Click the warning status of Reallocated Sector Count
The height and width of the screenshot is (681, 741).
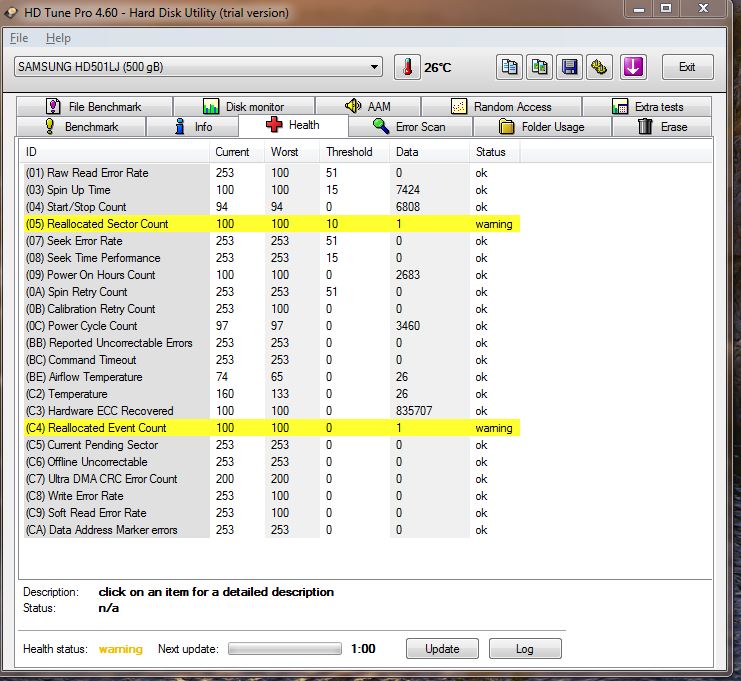(494, 224)
